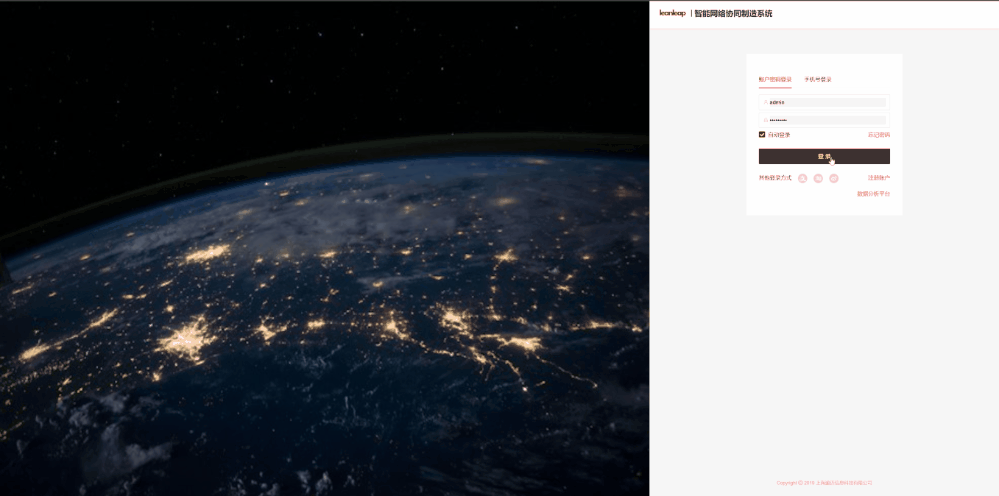Click the Copyright footer text
Viewport: 999px width, 496px height.
pos(824,483)
